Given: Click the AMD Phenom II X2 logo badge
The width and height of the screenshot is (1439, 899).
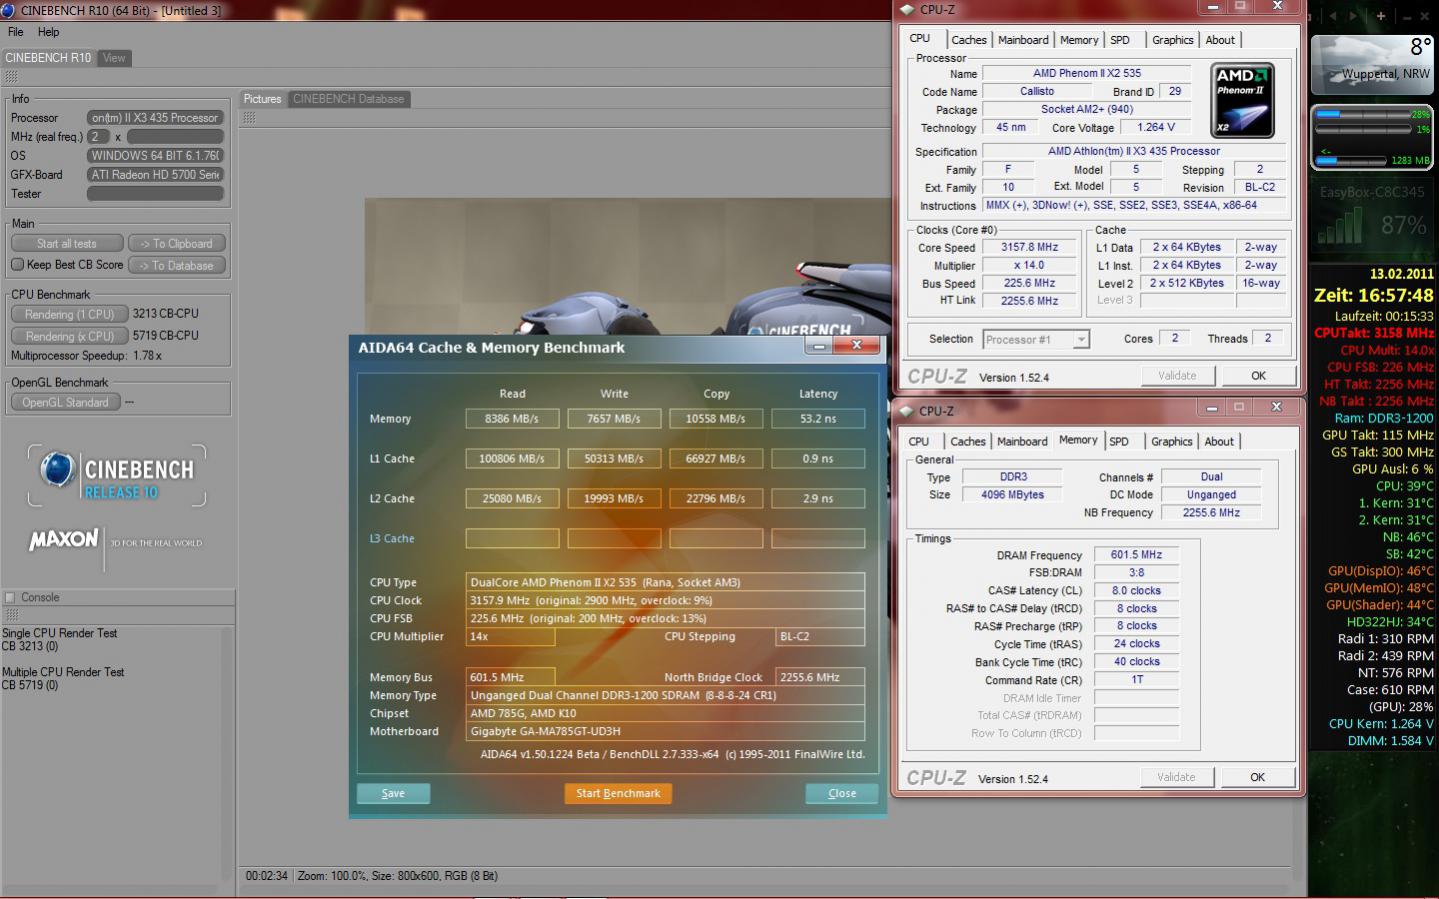Looking at the screenshot, I should (x=1243, y=100).
